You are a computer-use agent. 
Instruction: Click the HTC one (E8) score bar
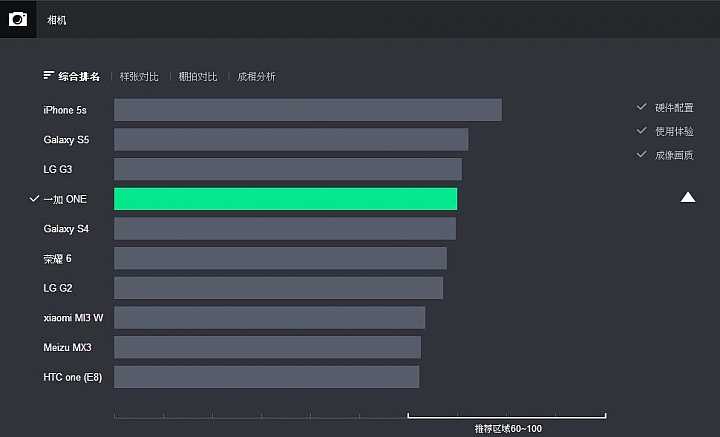267,377
